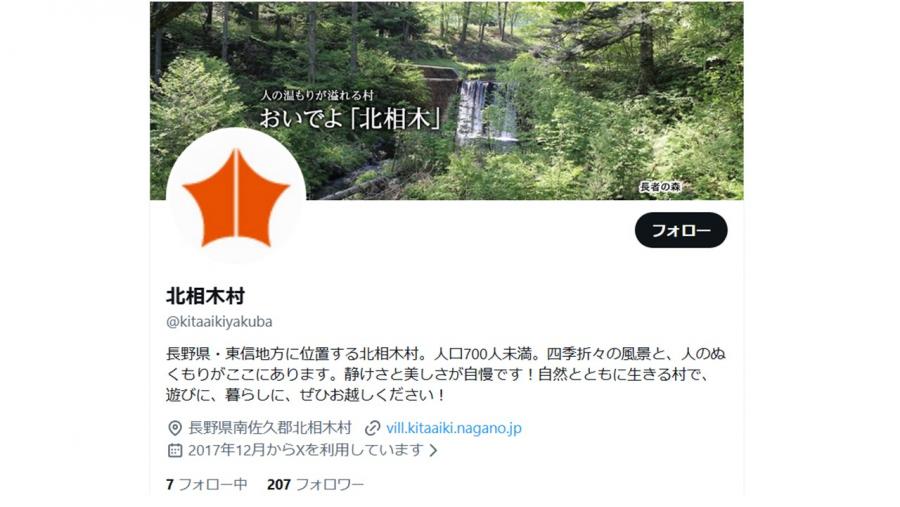Click the 人の温もりが溢れる村 banner subtitle
The width and height of the screenshot is (900, 507).
click(316, 95)
